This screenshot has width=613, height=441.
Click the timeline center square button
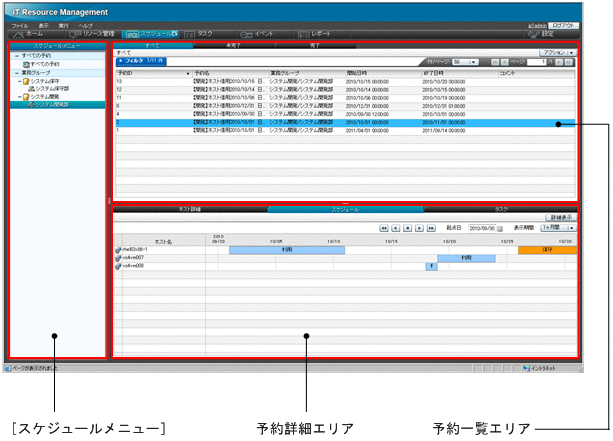[x=407, y=228]
